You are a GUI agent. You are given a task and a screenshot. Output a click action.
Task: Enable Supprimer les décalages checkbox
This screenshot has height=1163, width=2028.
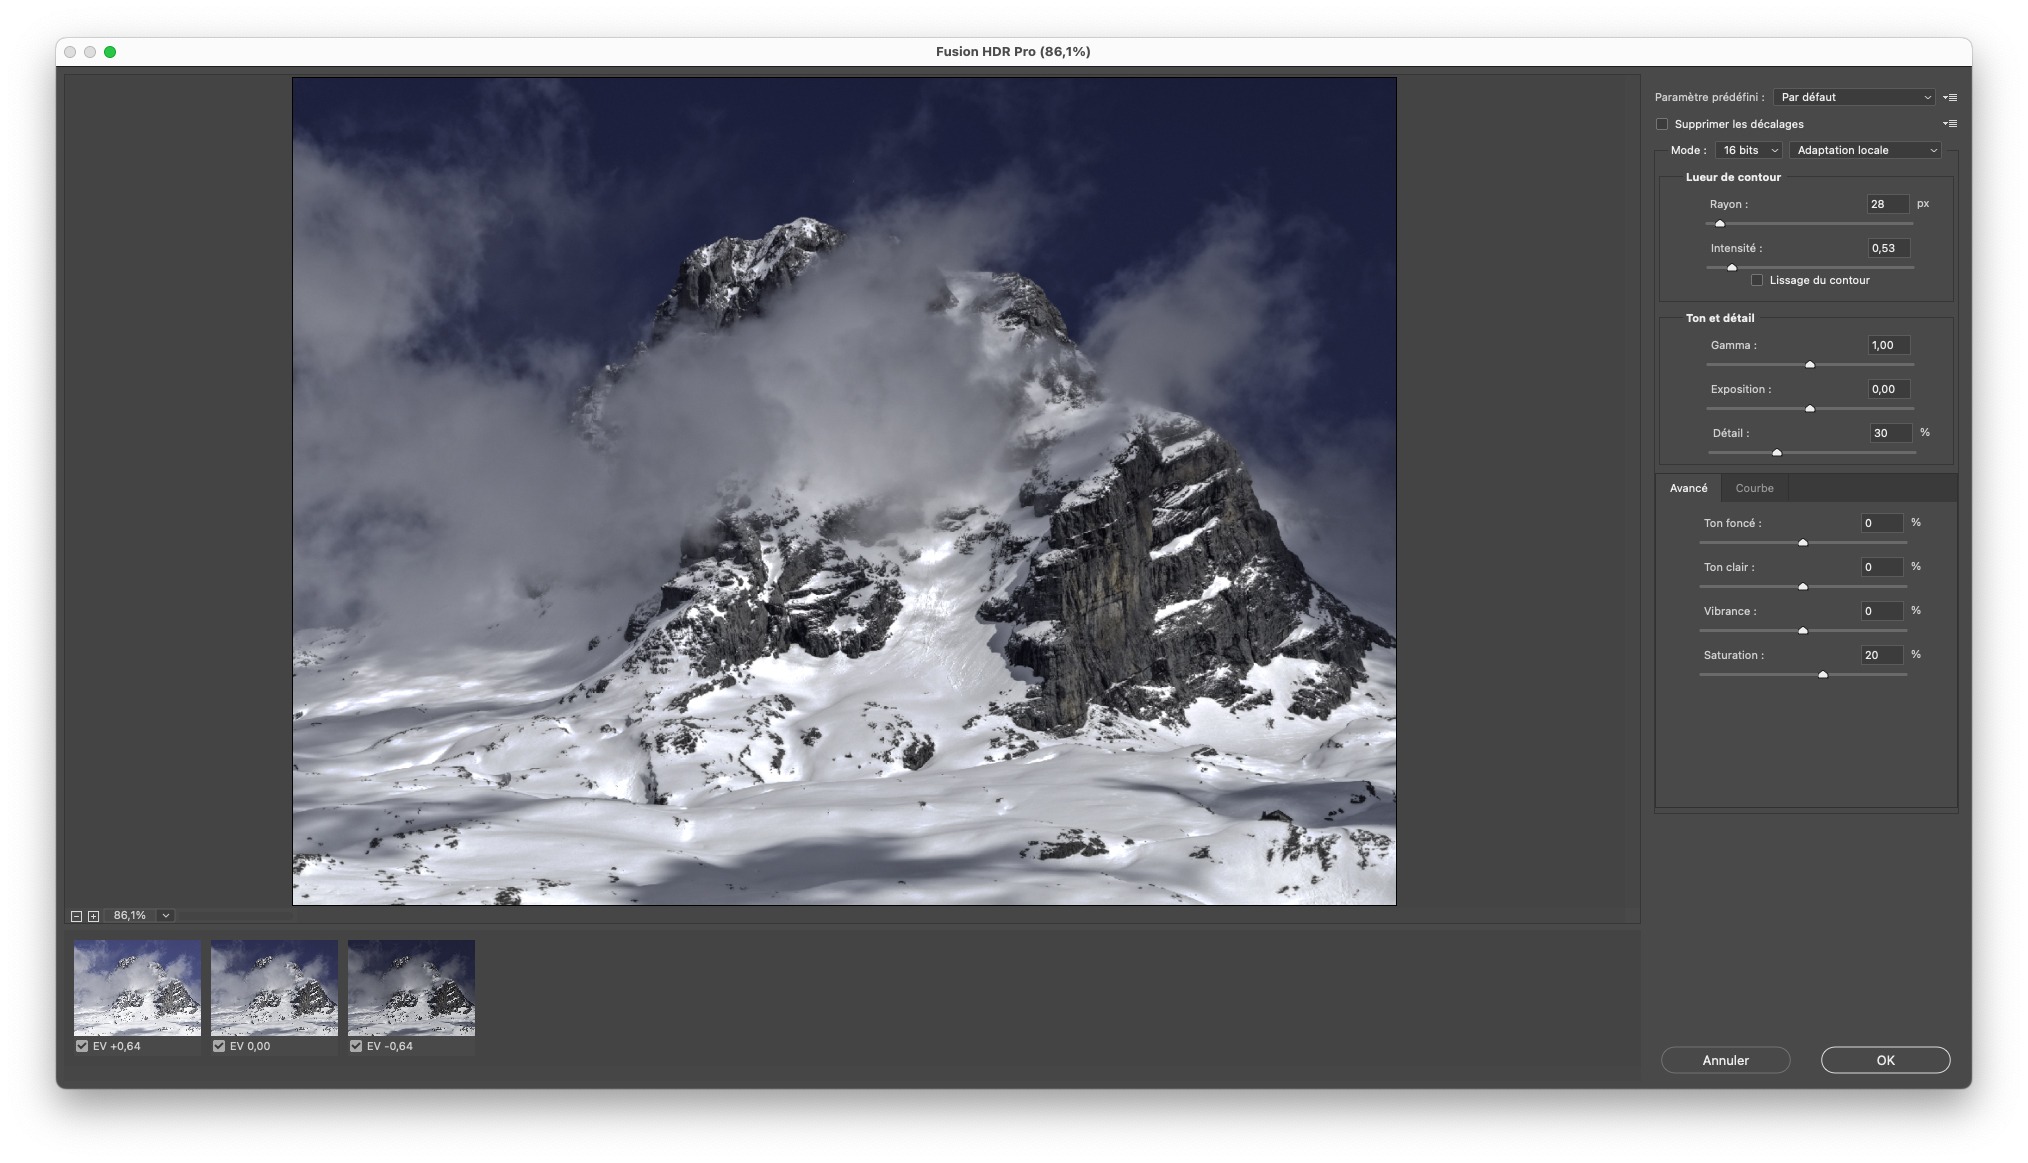(x=1662, y=124)
